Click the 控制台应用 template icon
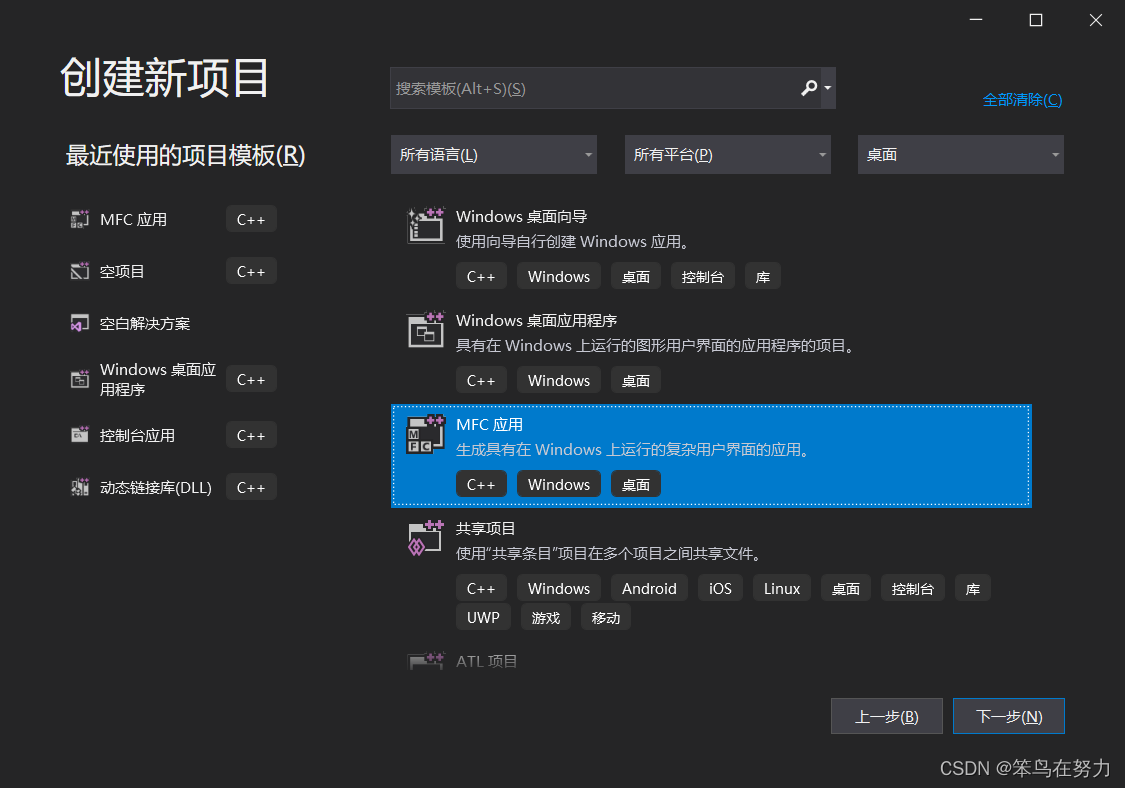The height and width of the screenshot is (788, 1125). click(x=80, y=435)
